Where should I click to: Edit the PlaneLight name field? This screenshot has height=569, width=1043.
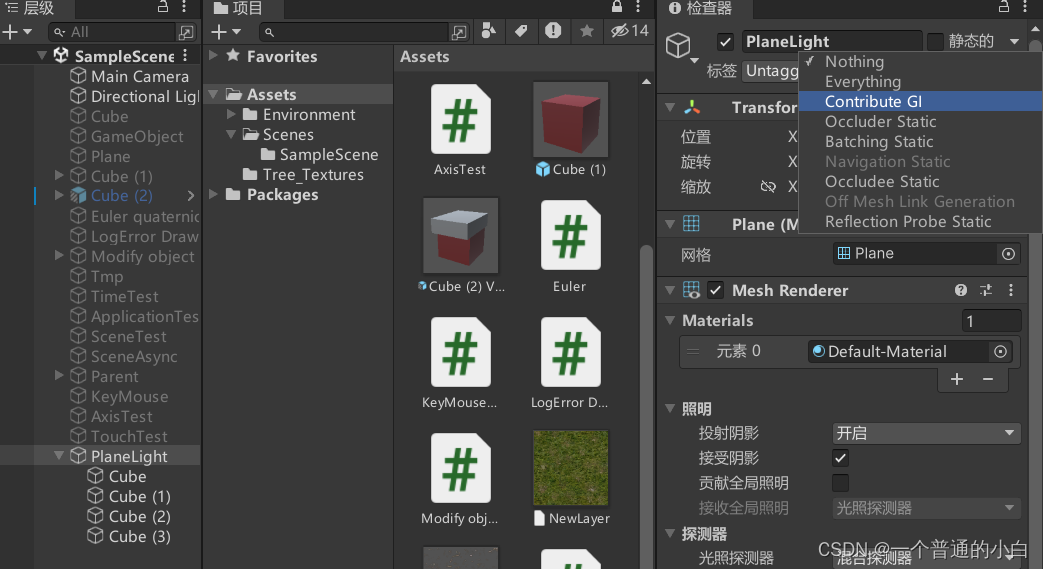[x=831, y=41]
